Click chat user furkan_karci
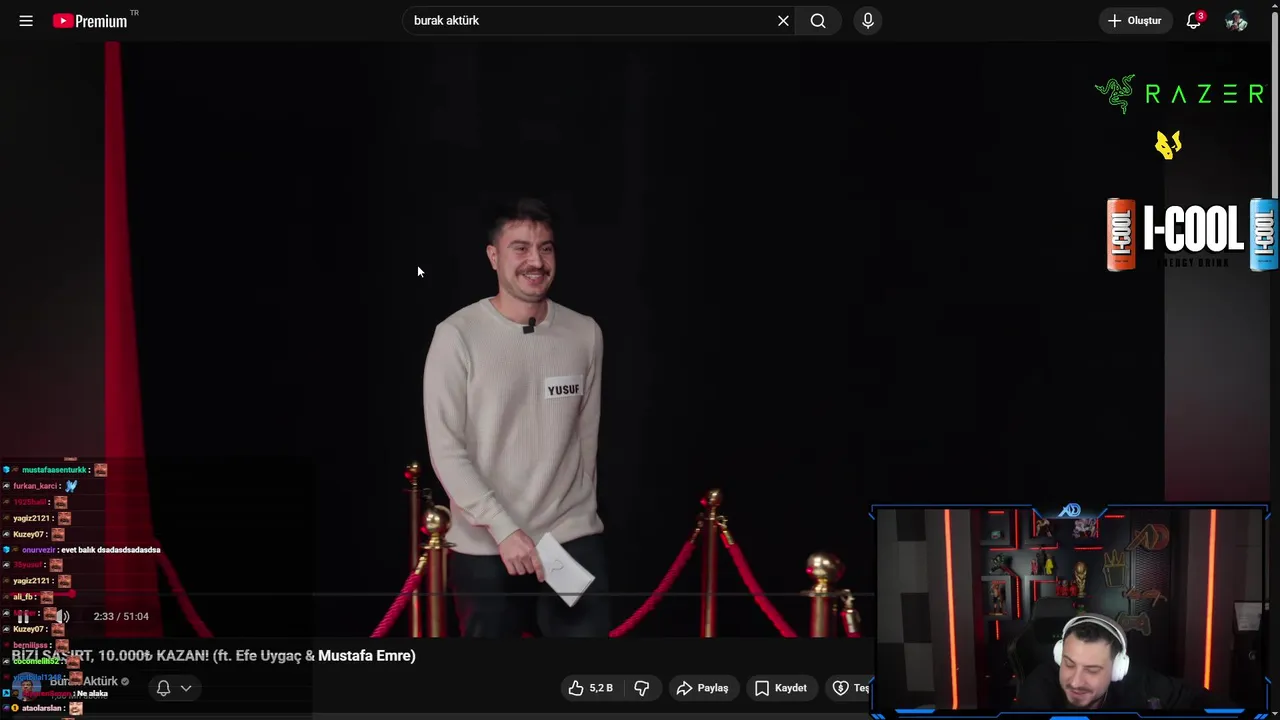This screenshot has height=720, width=1280. pyautogui.click(x=35, y=486)
